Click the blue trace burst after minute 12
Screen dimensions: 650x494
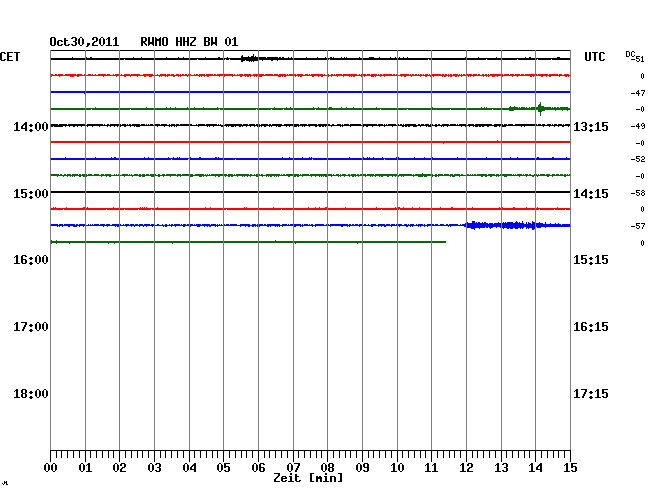pos(504,225)
